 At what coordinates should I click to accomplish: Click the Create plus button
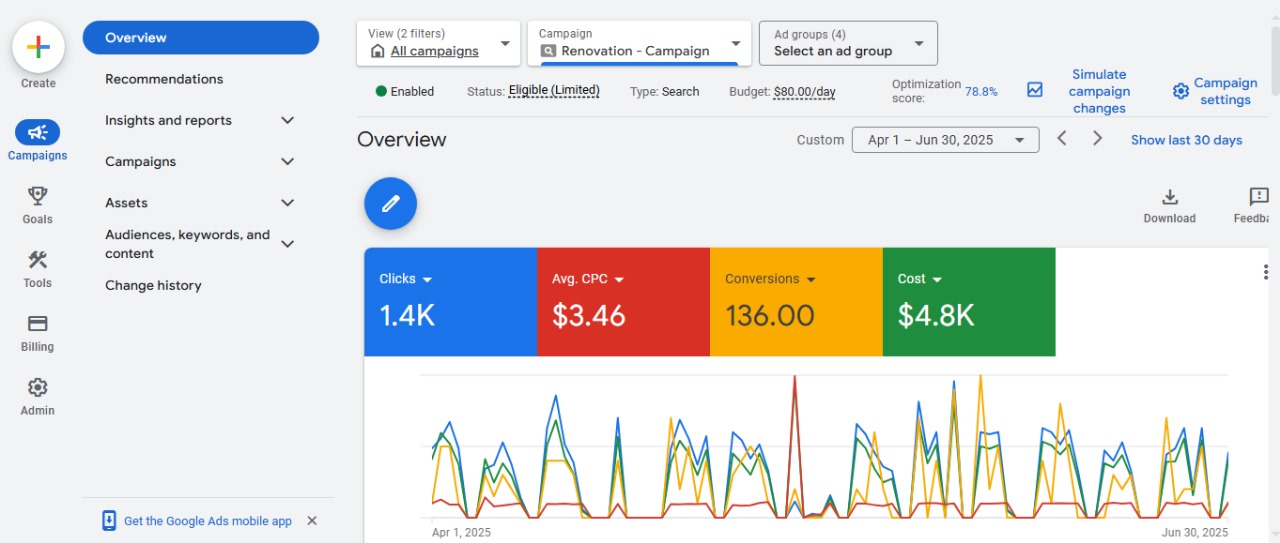click(x=38, y=47)
